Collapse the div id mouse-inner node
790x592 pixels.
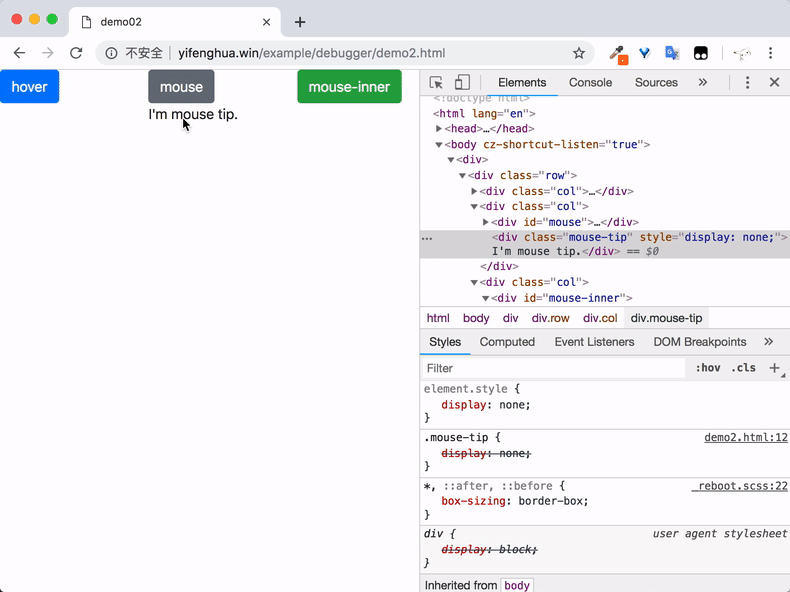(486, 298)
